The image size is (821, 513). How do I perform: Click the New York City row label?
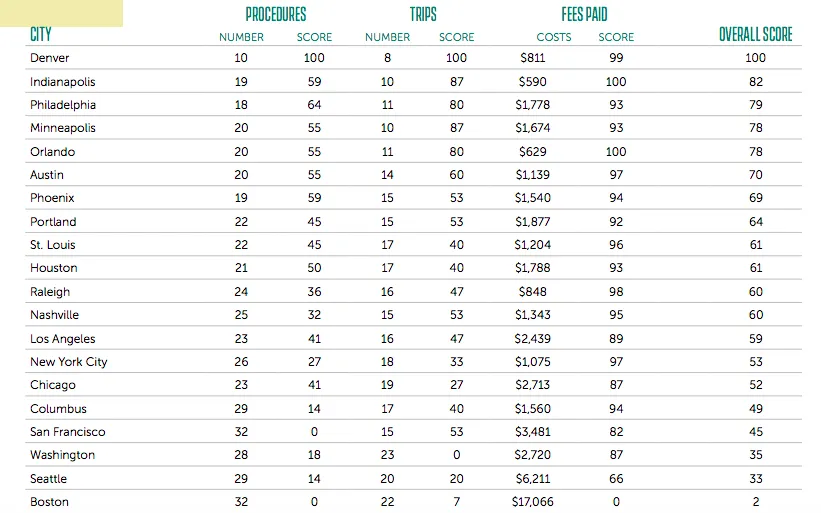(x=68, y=362)
